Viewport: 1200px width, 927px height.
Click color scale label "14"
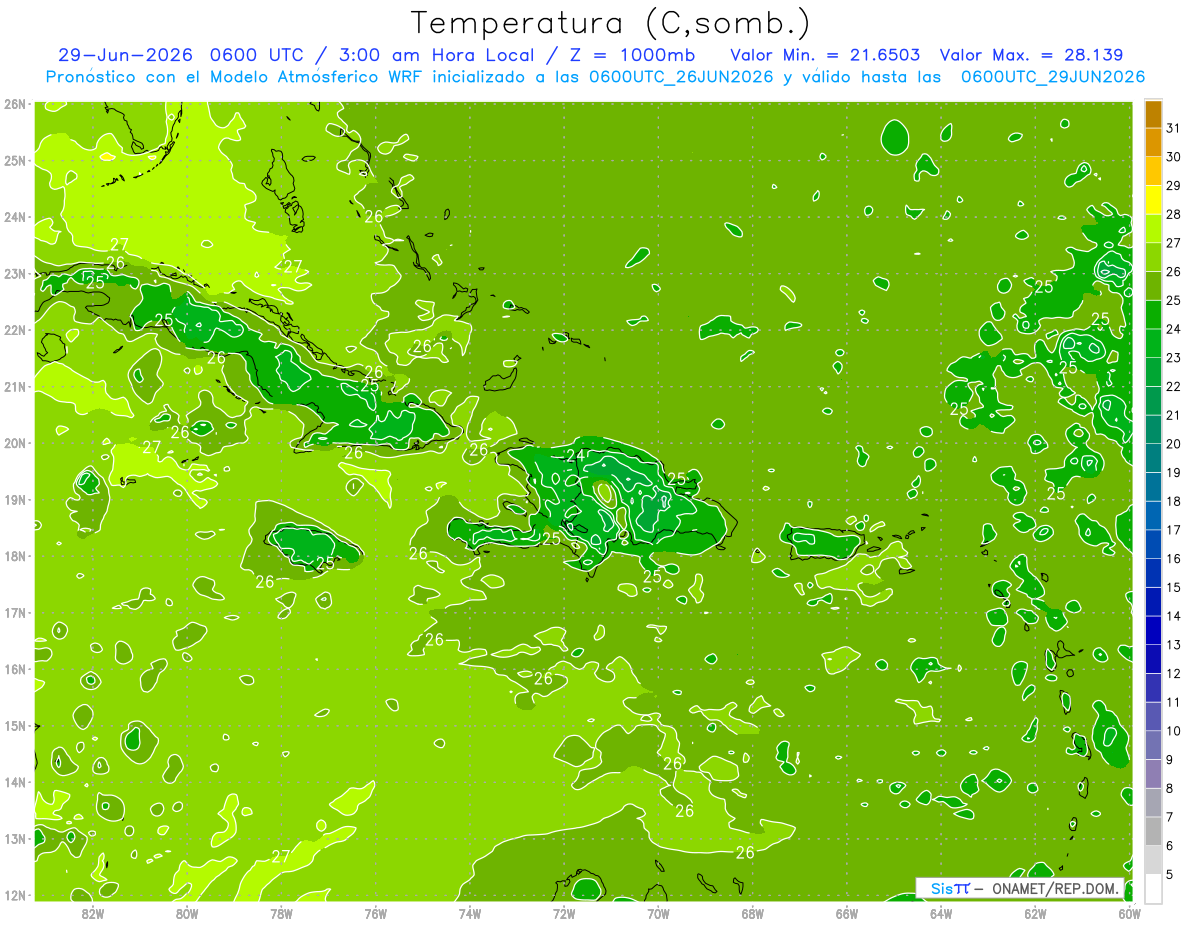(x=1173, y=616)
